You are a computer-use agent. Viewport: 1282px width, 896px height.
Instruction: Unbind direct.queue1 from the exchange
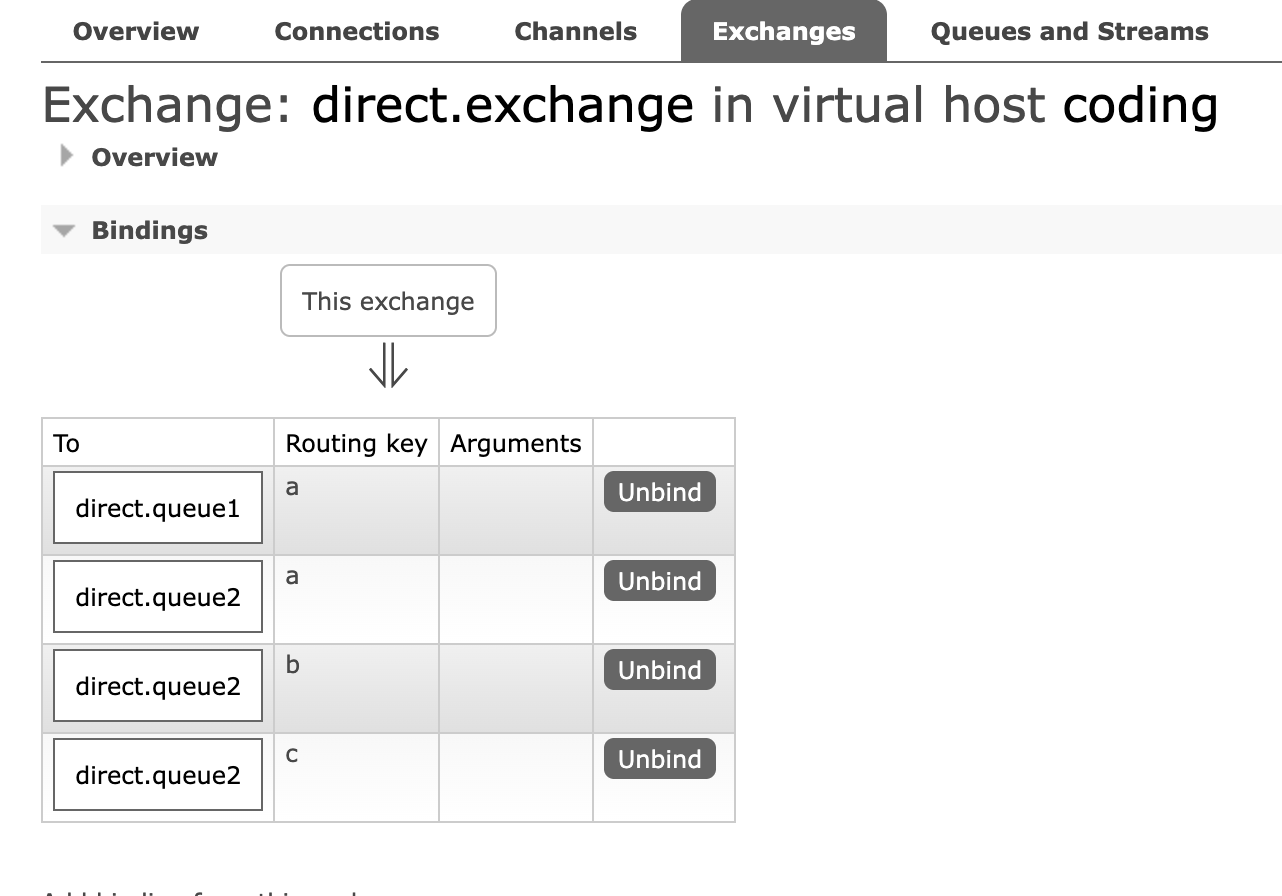[x=659, y=492]
